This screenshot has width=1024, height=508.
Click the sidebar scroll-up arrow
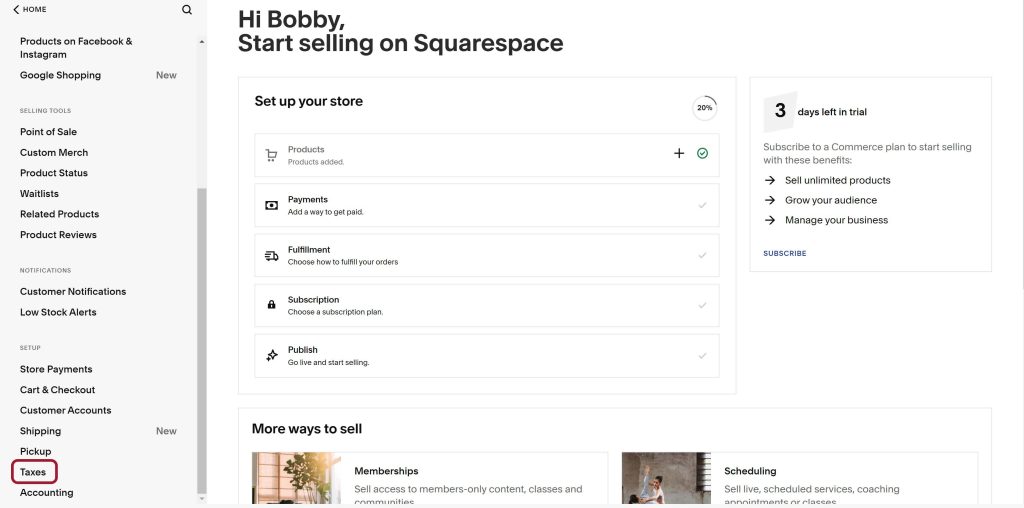click(202, 42)
